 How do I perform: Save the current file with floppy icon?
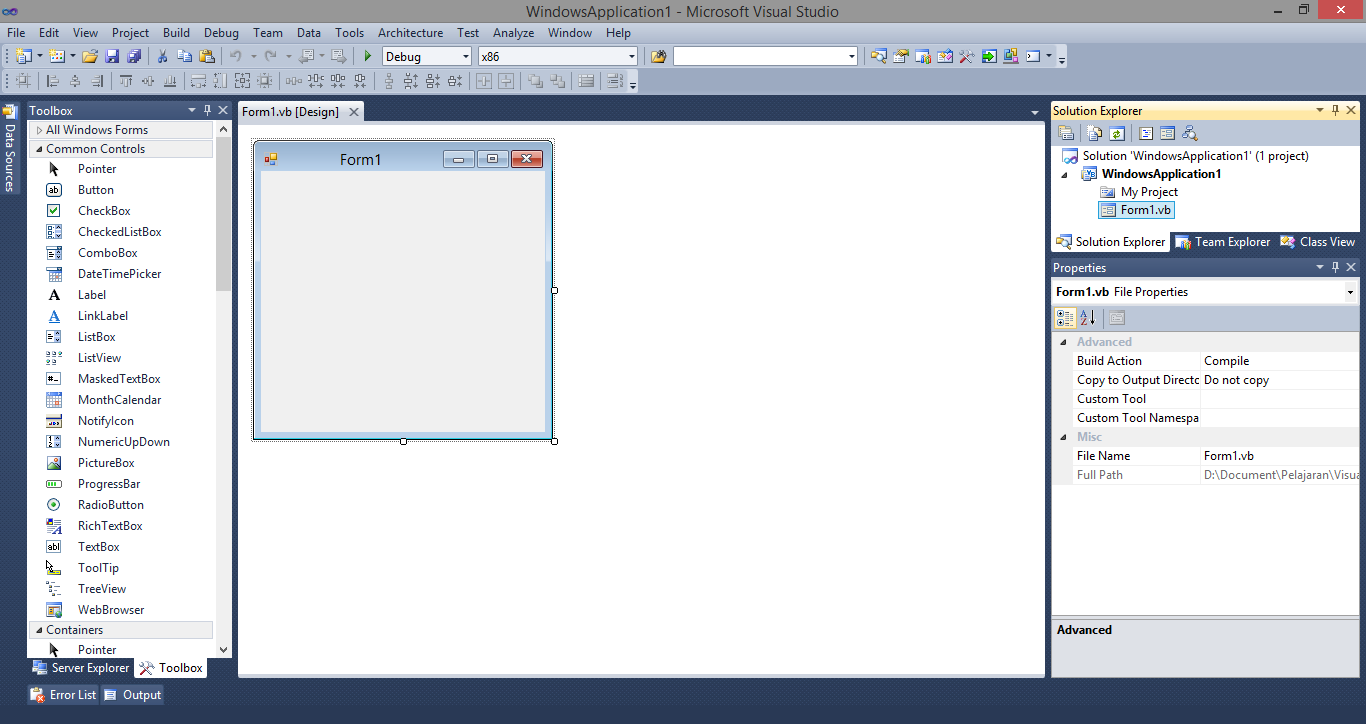point(112,56)
